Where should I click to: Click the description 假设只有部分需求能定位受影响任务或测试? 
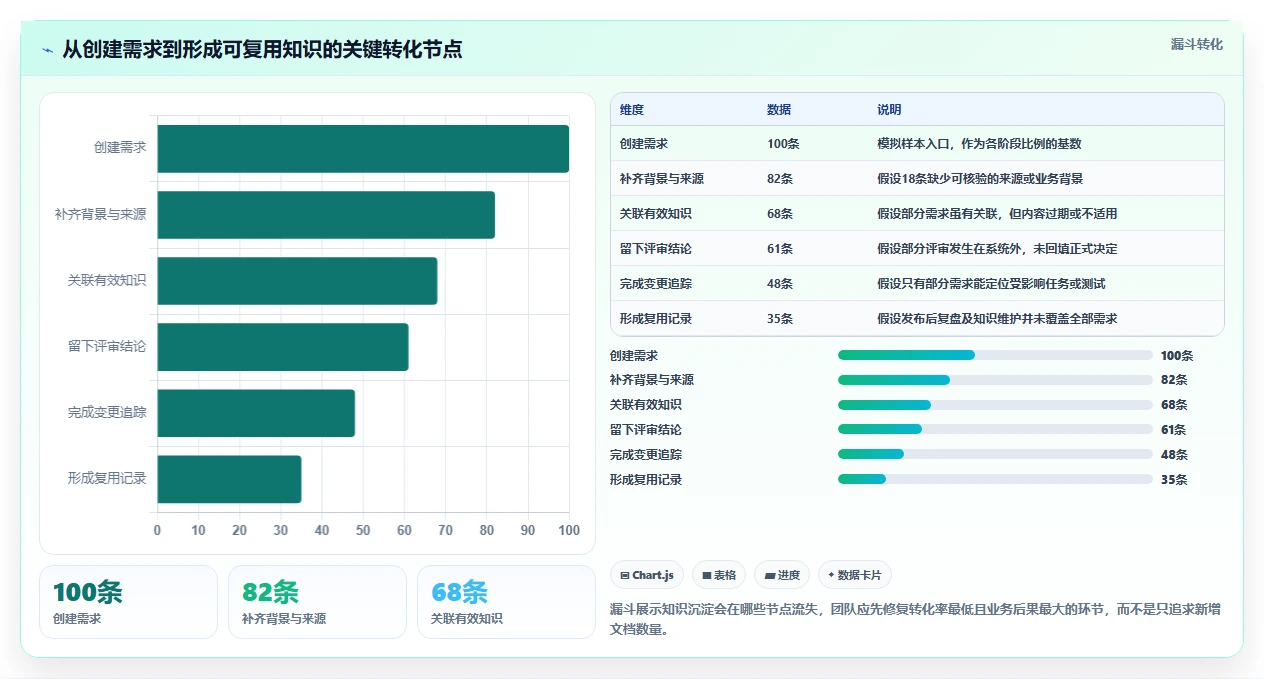991,284
